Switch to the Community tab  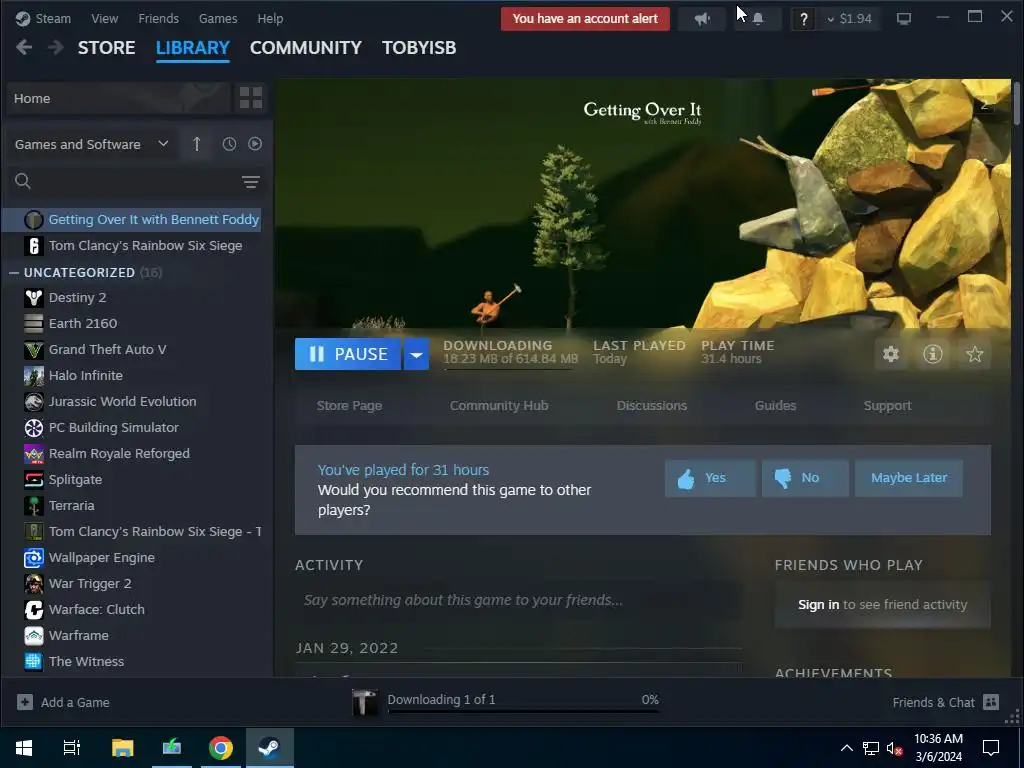click(306, 48)
